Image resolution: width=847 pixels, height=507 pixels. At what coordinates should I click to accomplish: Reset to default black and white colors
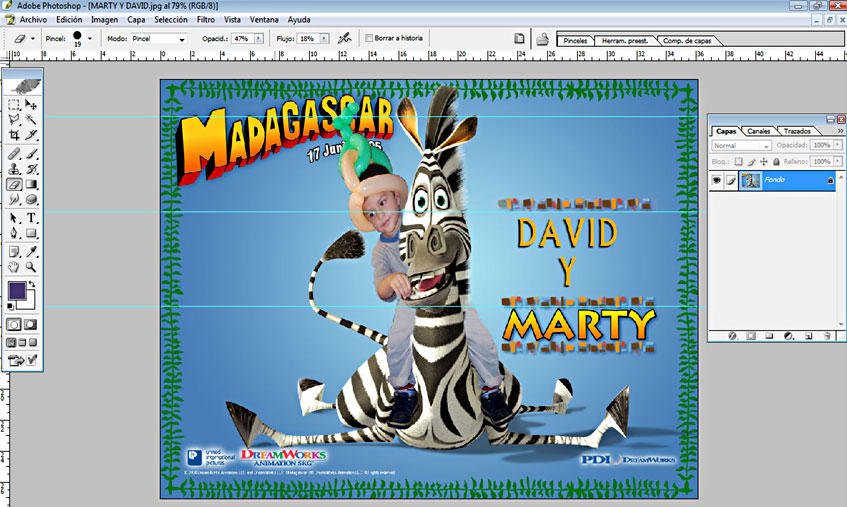coord(10,307)
